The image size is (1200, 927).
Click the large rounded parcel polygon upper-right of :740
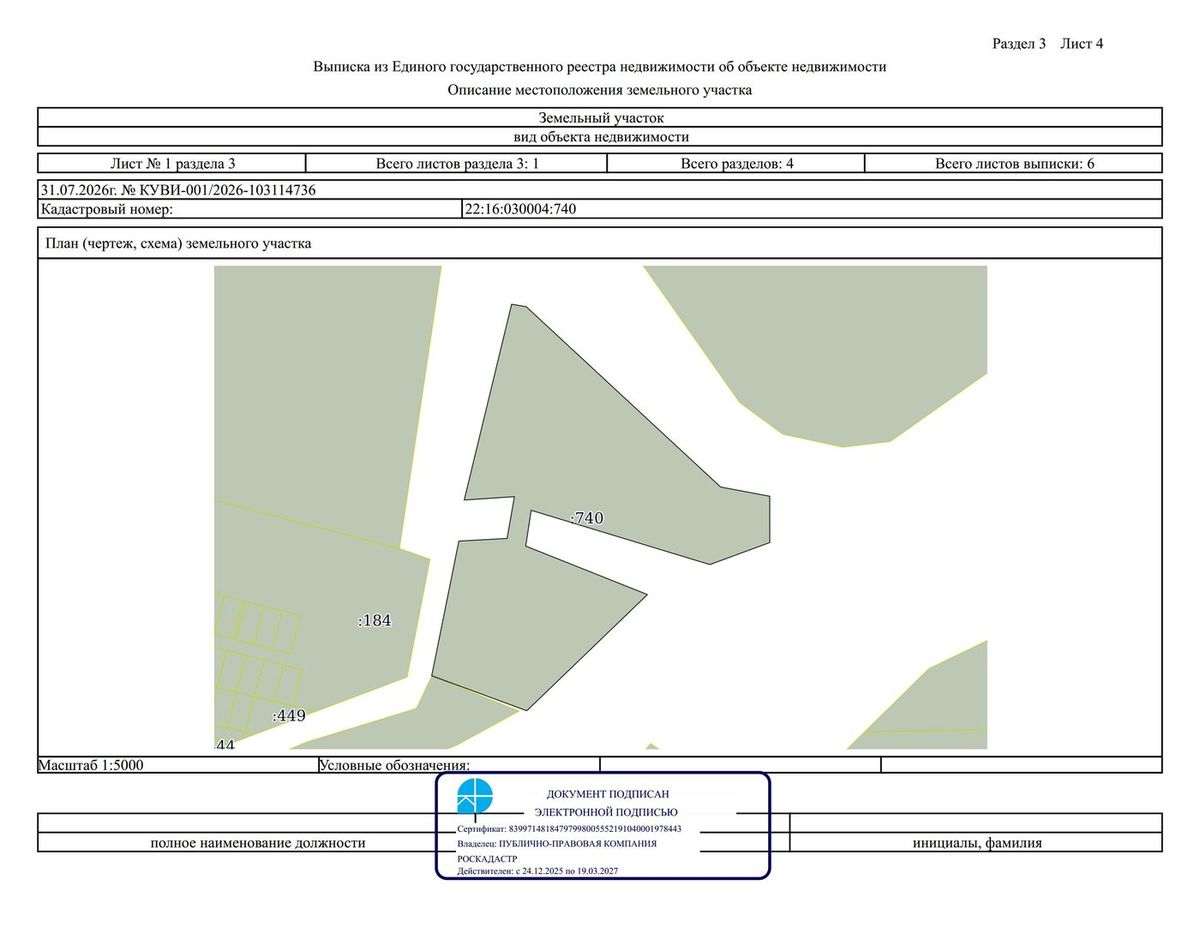pos(840,350)
